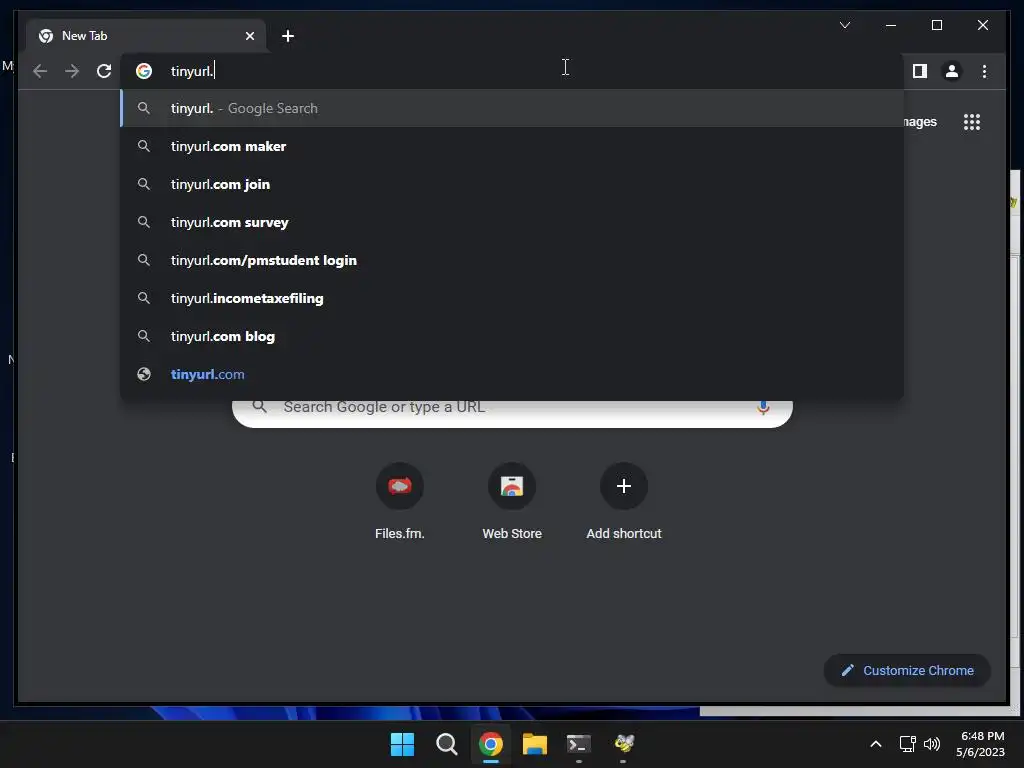This screenshot has height=768, width=1024.
Task: Open the terminal icon in the taskbar
Action: (x=579, y=744)
